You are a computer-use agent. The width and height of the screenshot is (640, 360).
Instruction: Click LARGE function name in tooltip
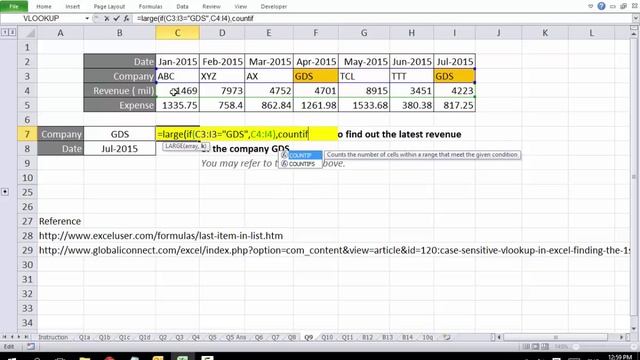[x=173, y=146]
